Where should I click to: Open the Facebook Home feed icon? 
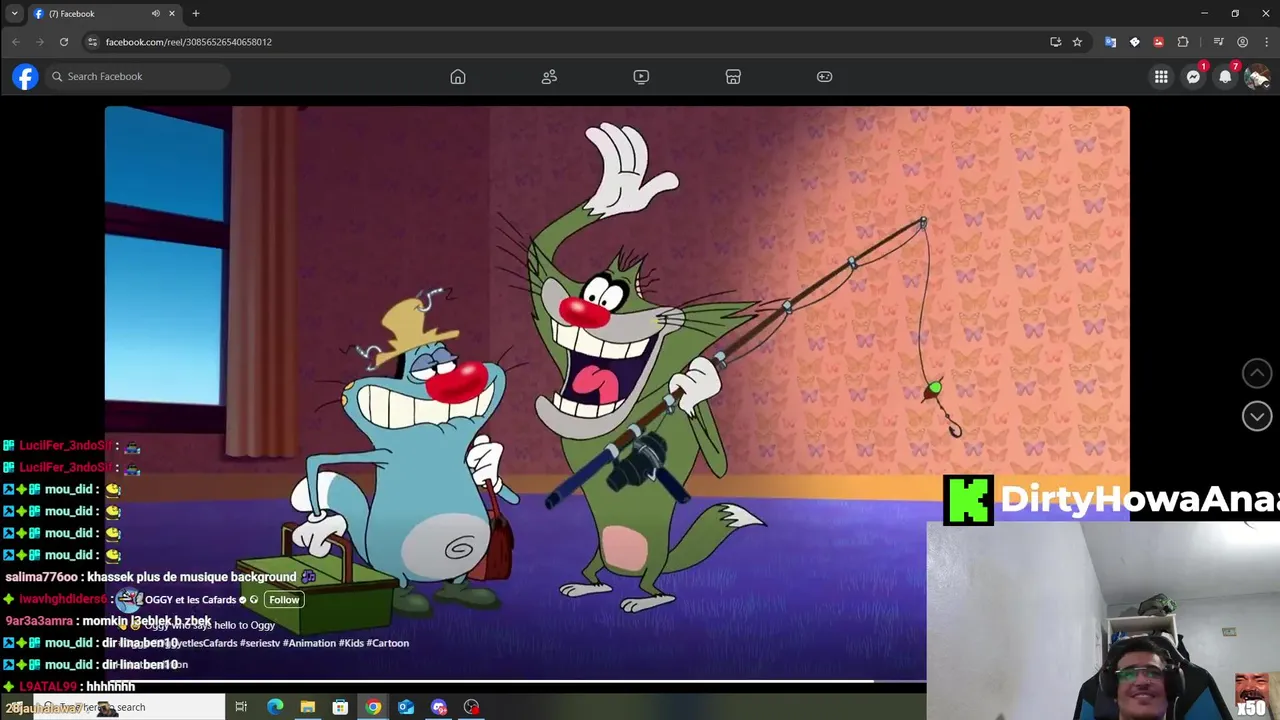(x=458, y=77)
